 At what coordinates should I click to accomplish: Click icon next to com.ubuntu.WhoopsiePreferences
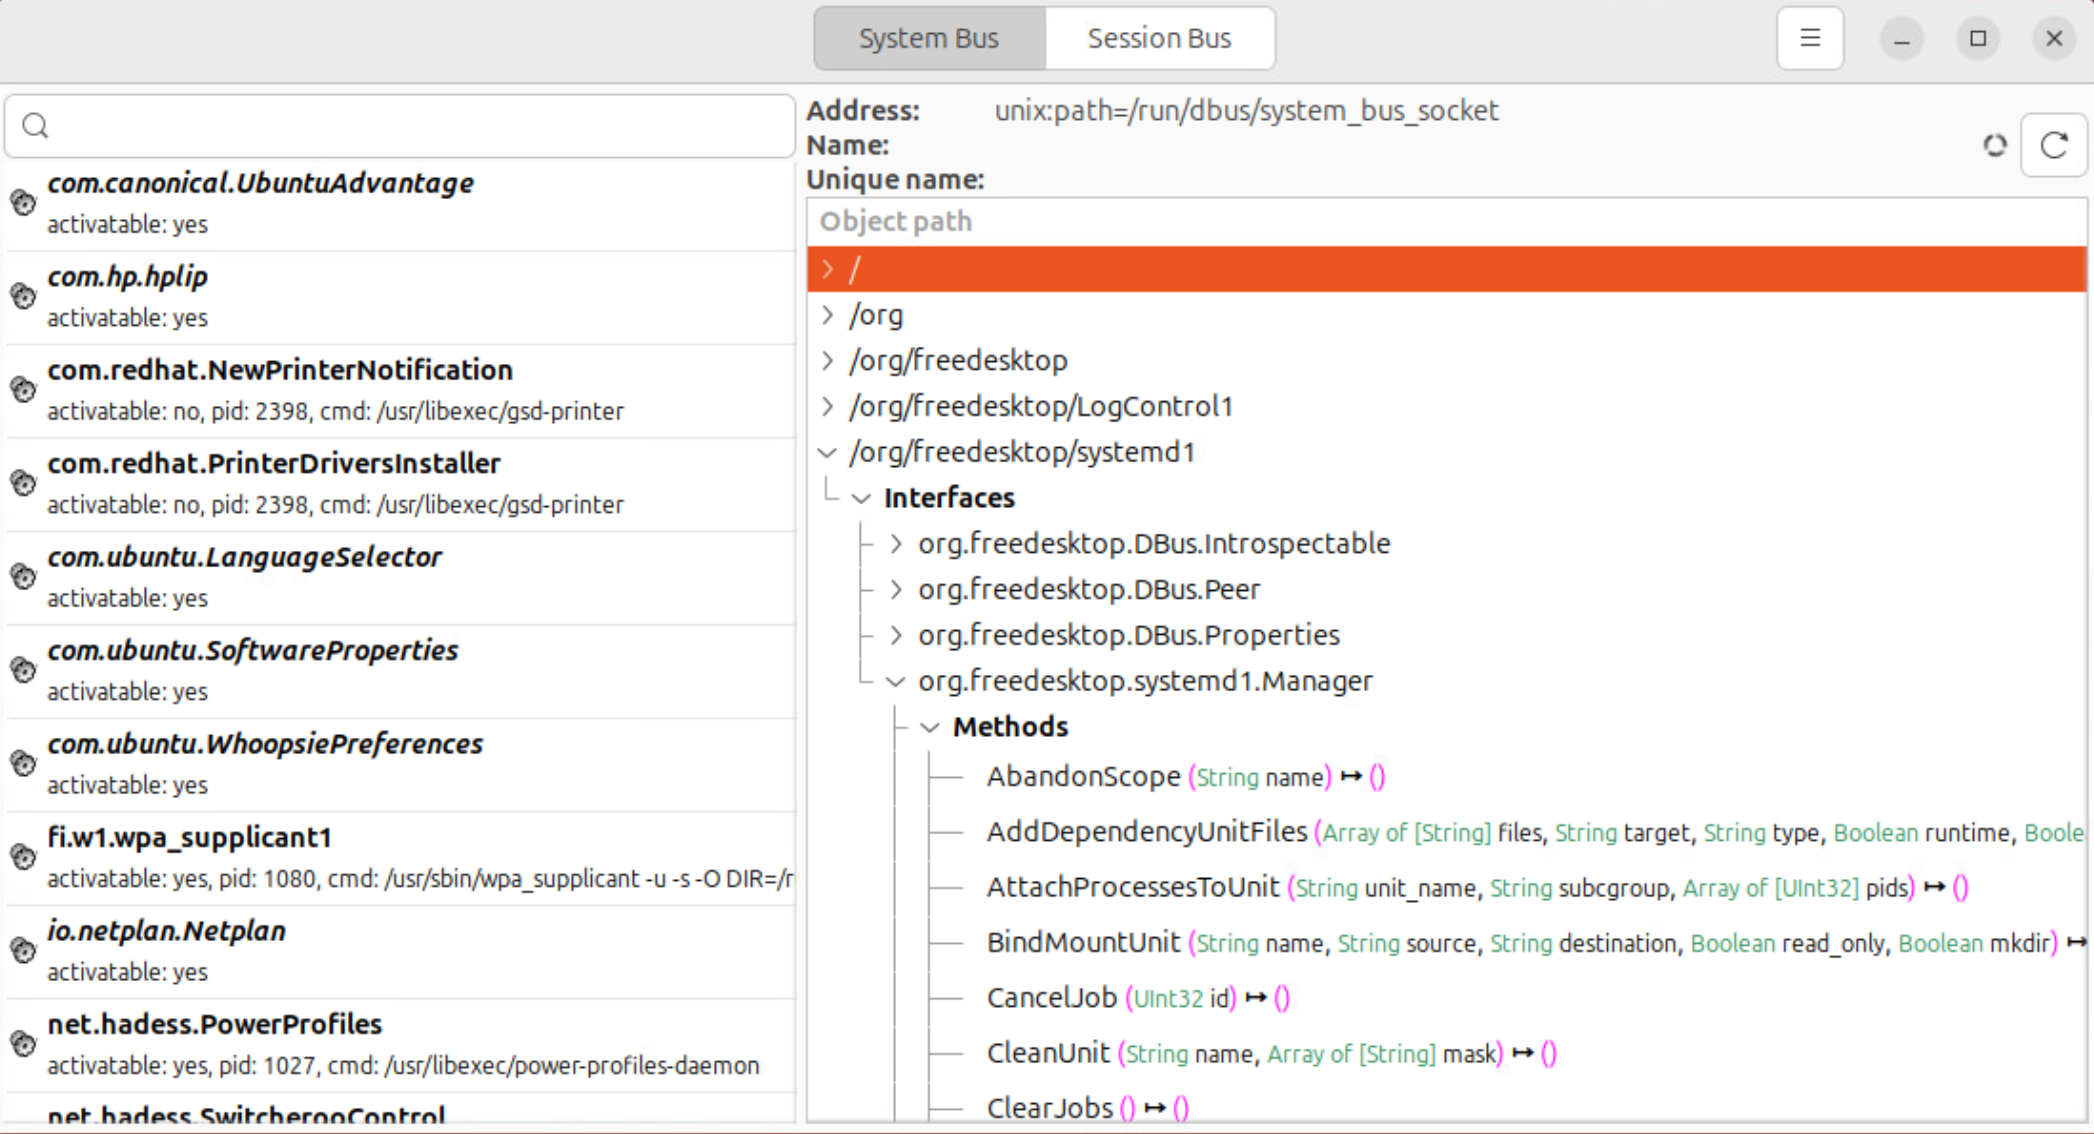coord(23,763)
